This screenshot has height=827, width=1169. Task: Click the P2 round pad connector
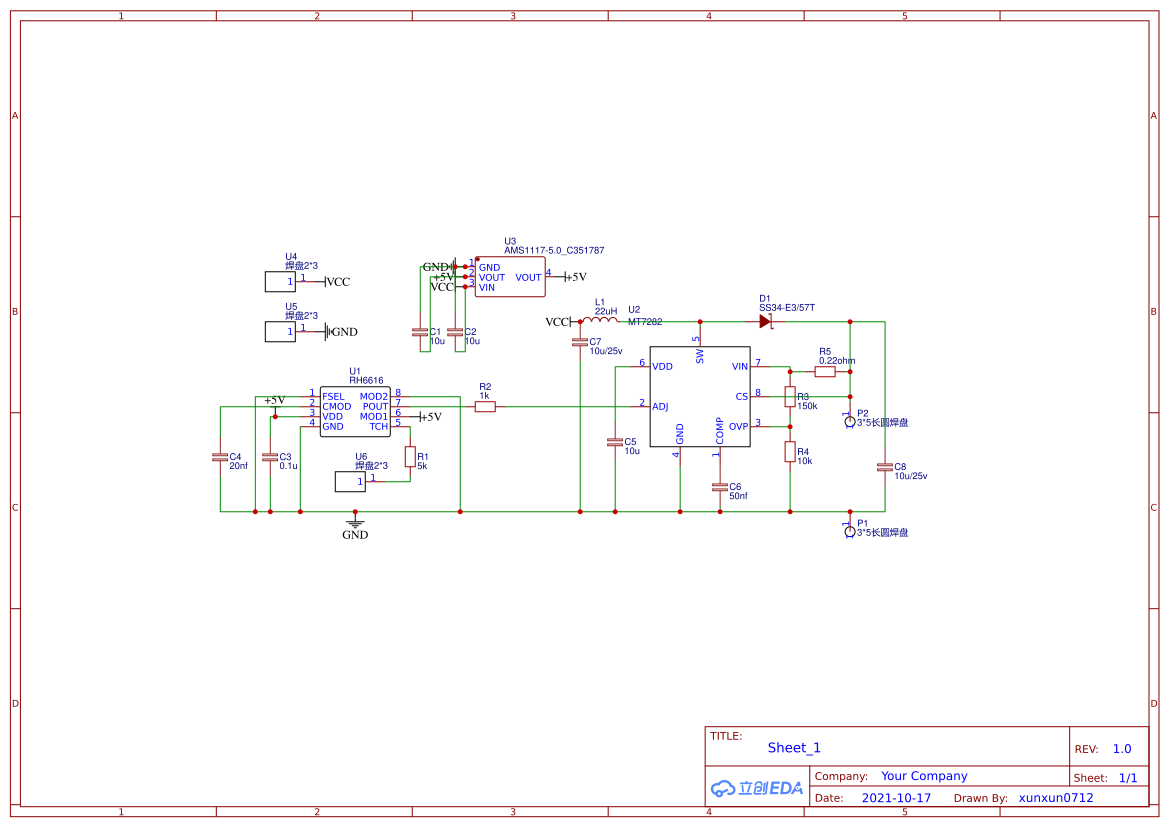tap(850, 422)
